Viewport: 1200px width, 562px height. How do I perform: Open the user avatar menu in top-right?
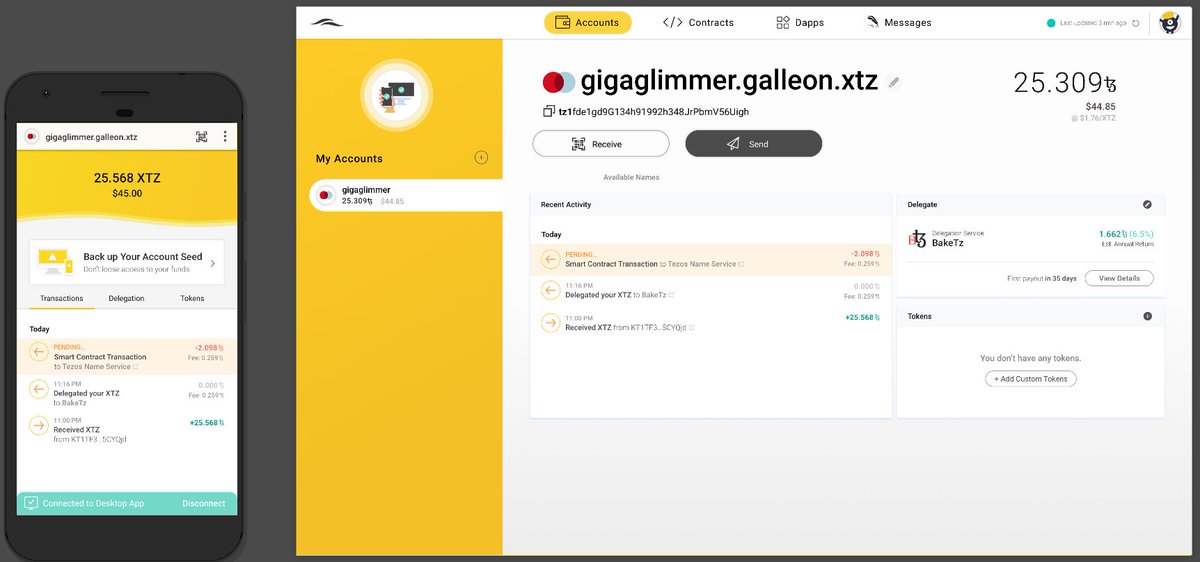[x=1169, y=22]
